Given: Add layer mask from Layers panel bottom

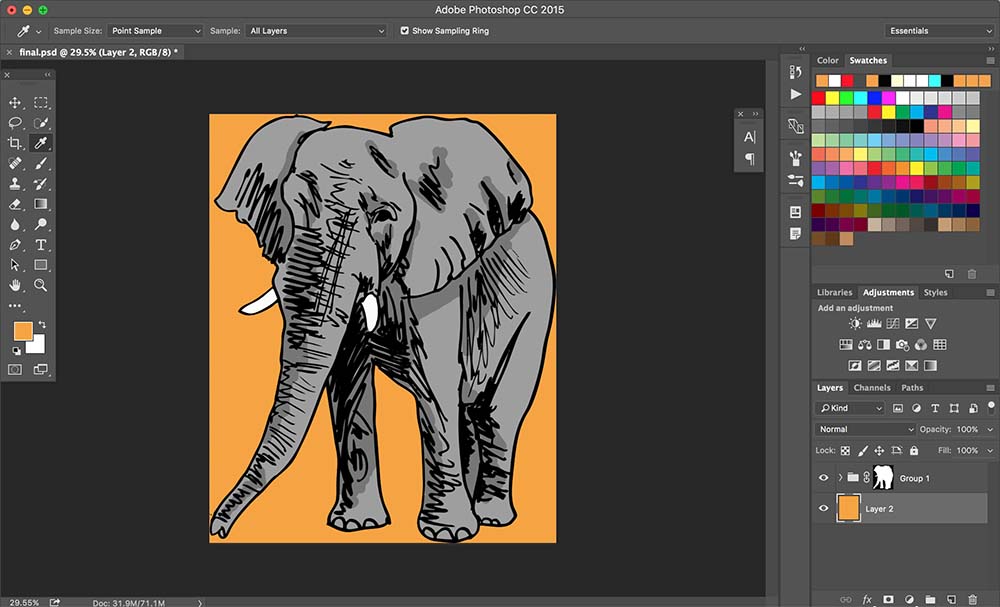Looking at the screenshot, I should (x=888, y=599).
